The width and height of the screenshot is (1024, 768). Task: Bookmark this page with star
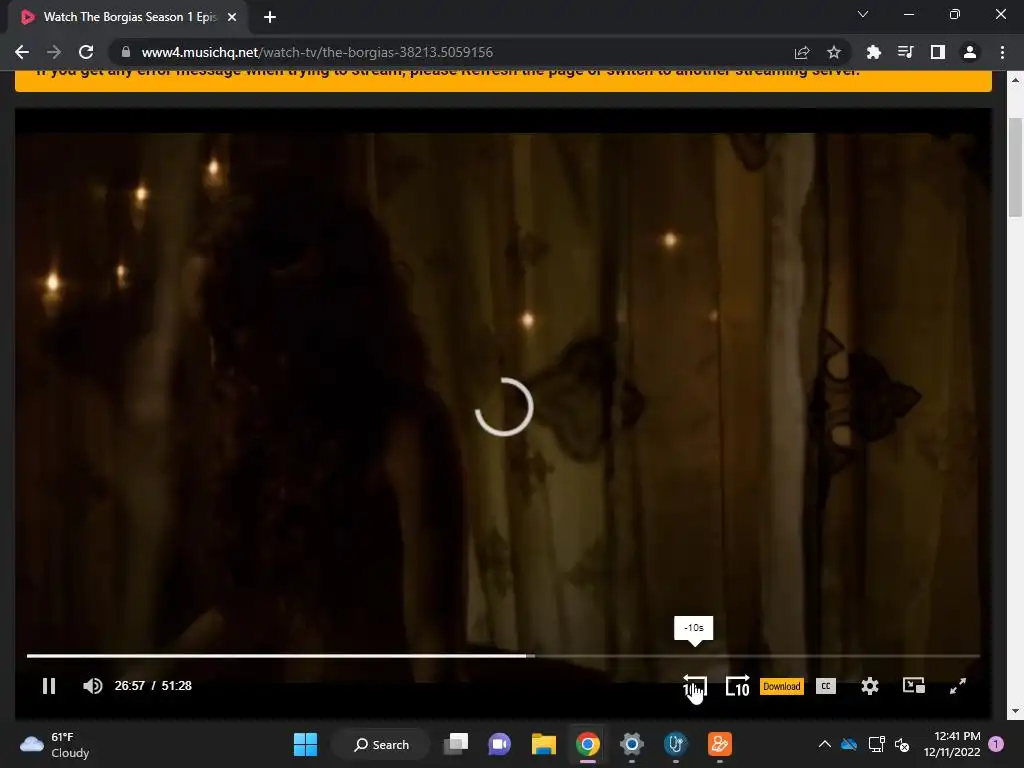pos(834,52)
